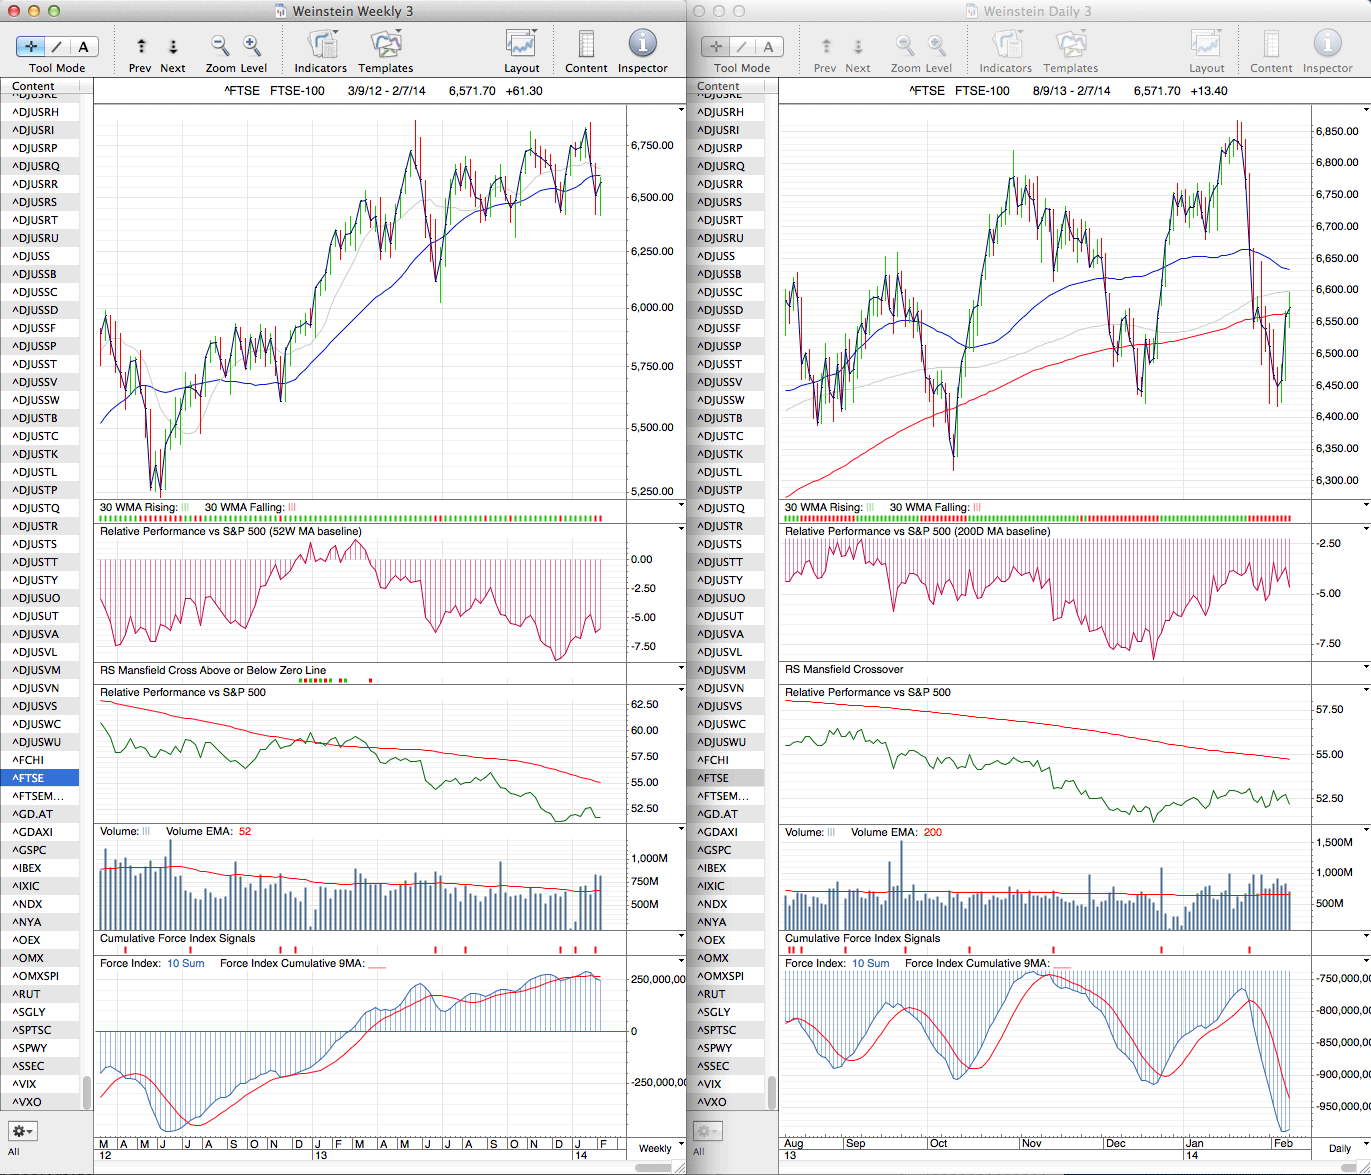Image resolution: width=1371 pixels, height=1175 pixels.
Task: Toggle the Content sidebar in Weekly window
Action: pyautogui.click(x=586, y=45)
